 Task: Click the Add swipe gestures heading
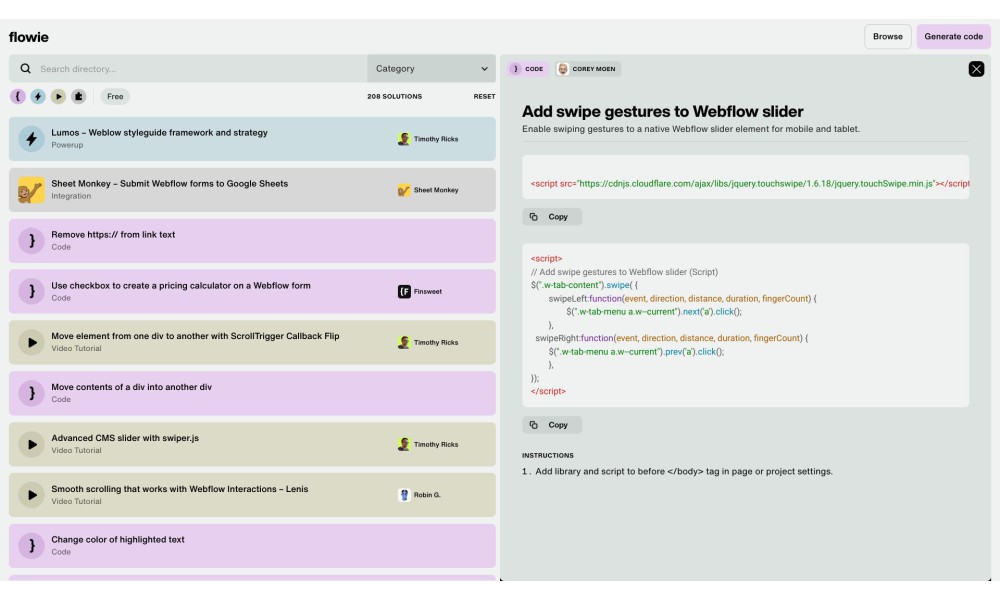coord(662,112)
